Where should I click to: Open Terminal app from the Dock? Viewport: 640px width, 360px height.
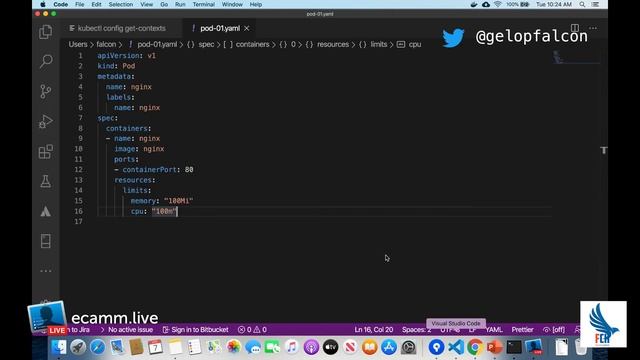(514, 347)
